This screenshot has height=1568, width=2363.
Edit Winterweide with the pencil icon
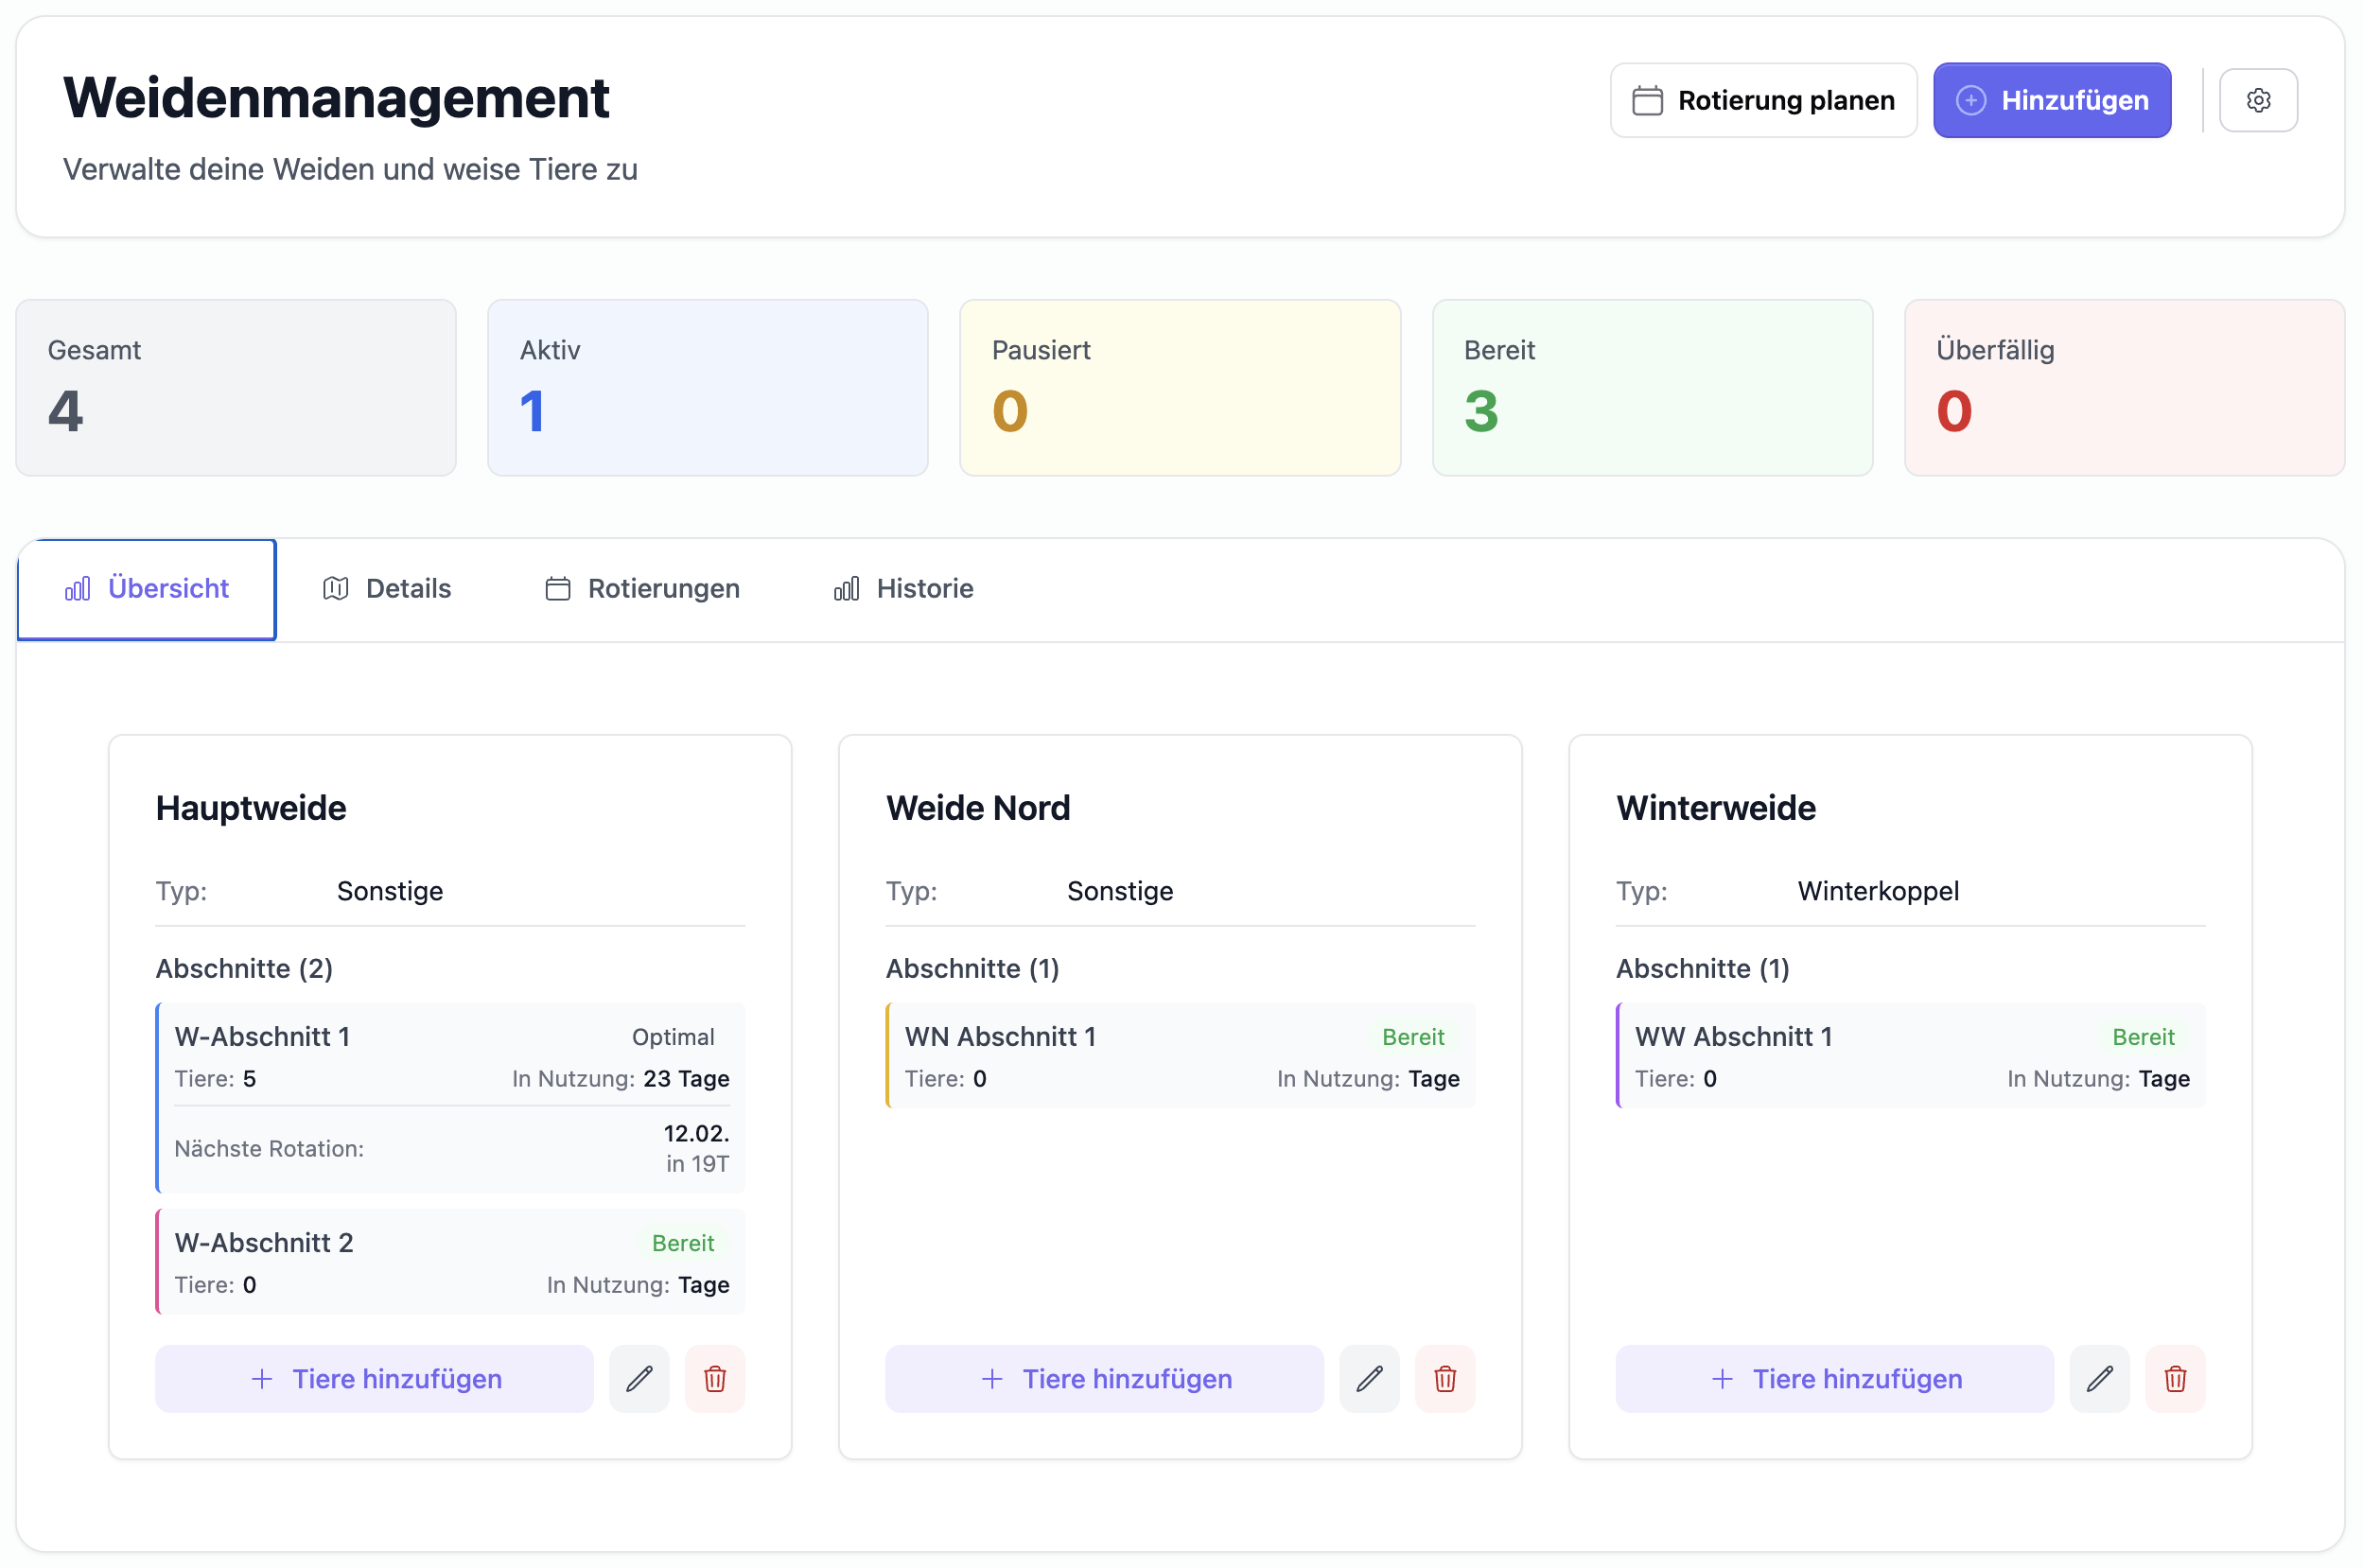click(x=2099, y=1379)
